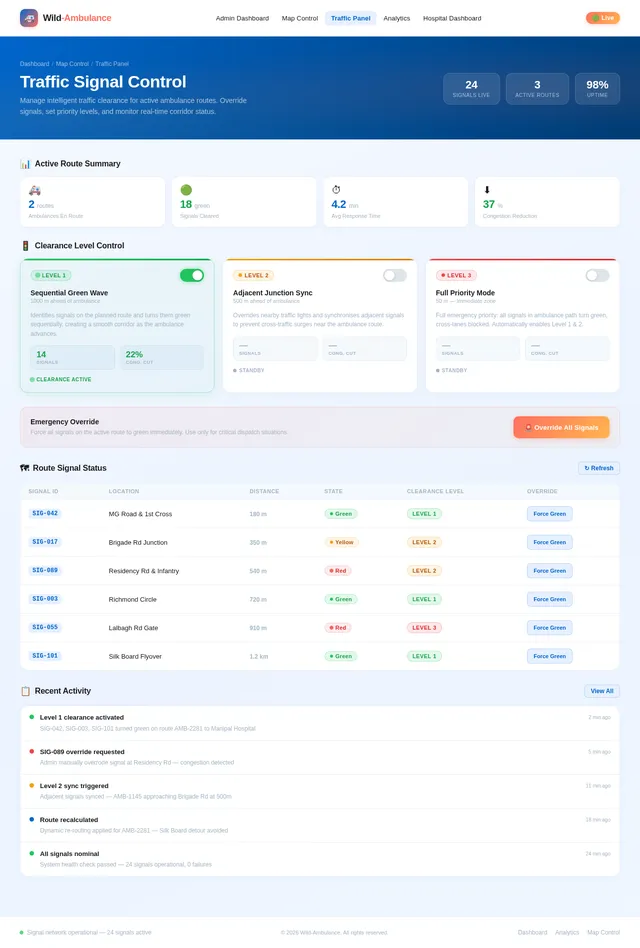Click the footer Map Control link
The width and height of the screenshot is (640, 948).
[x=603, y=932]
